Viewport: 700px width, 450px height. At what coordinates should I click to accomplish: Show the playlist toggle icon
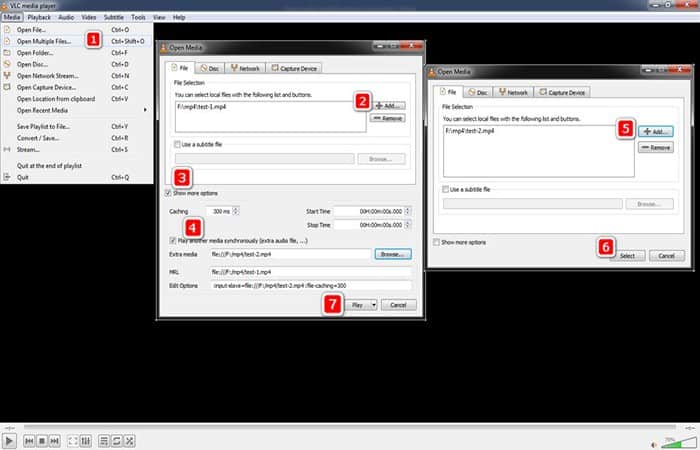click(x=103, y=440)
